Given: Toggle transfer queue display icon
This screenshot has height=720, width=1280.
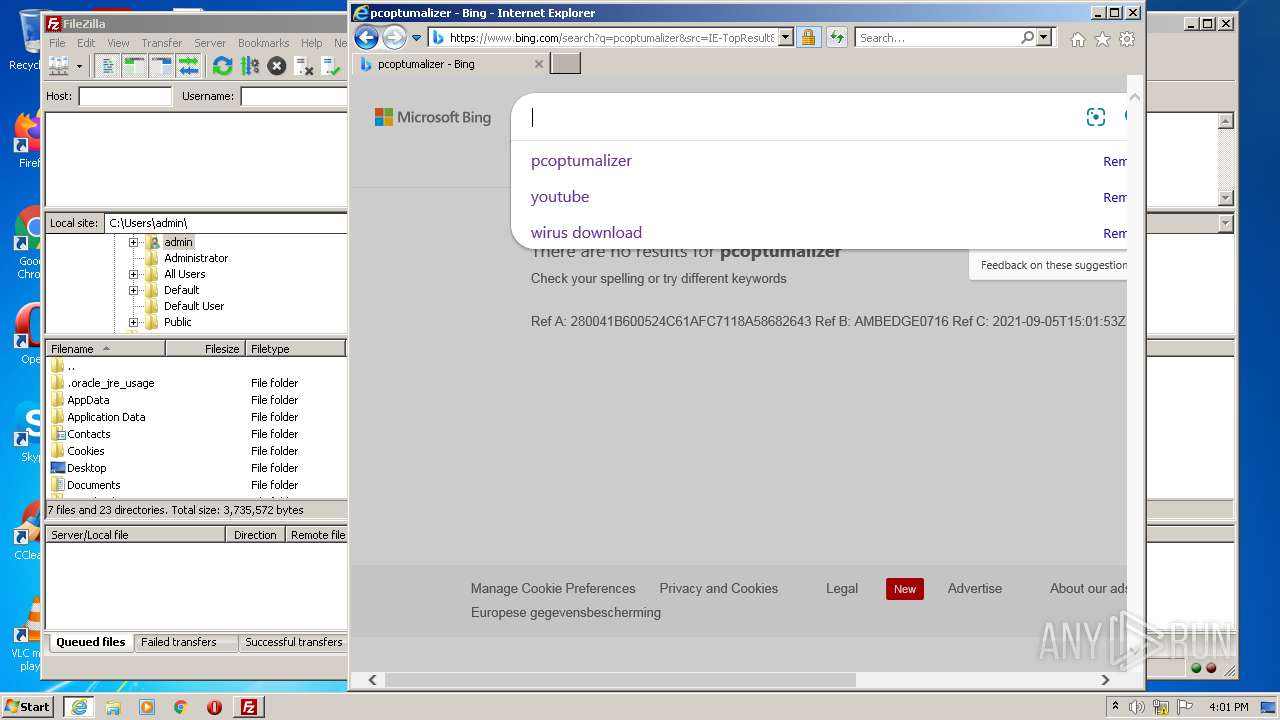Looking at the screenshot, I should 188,66.
